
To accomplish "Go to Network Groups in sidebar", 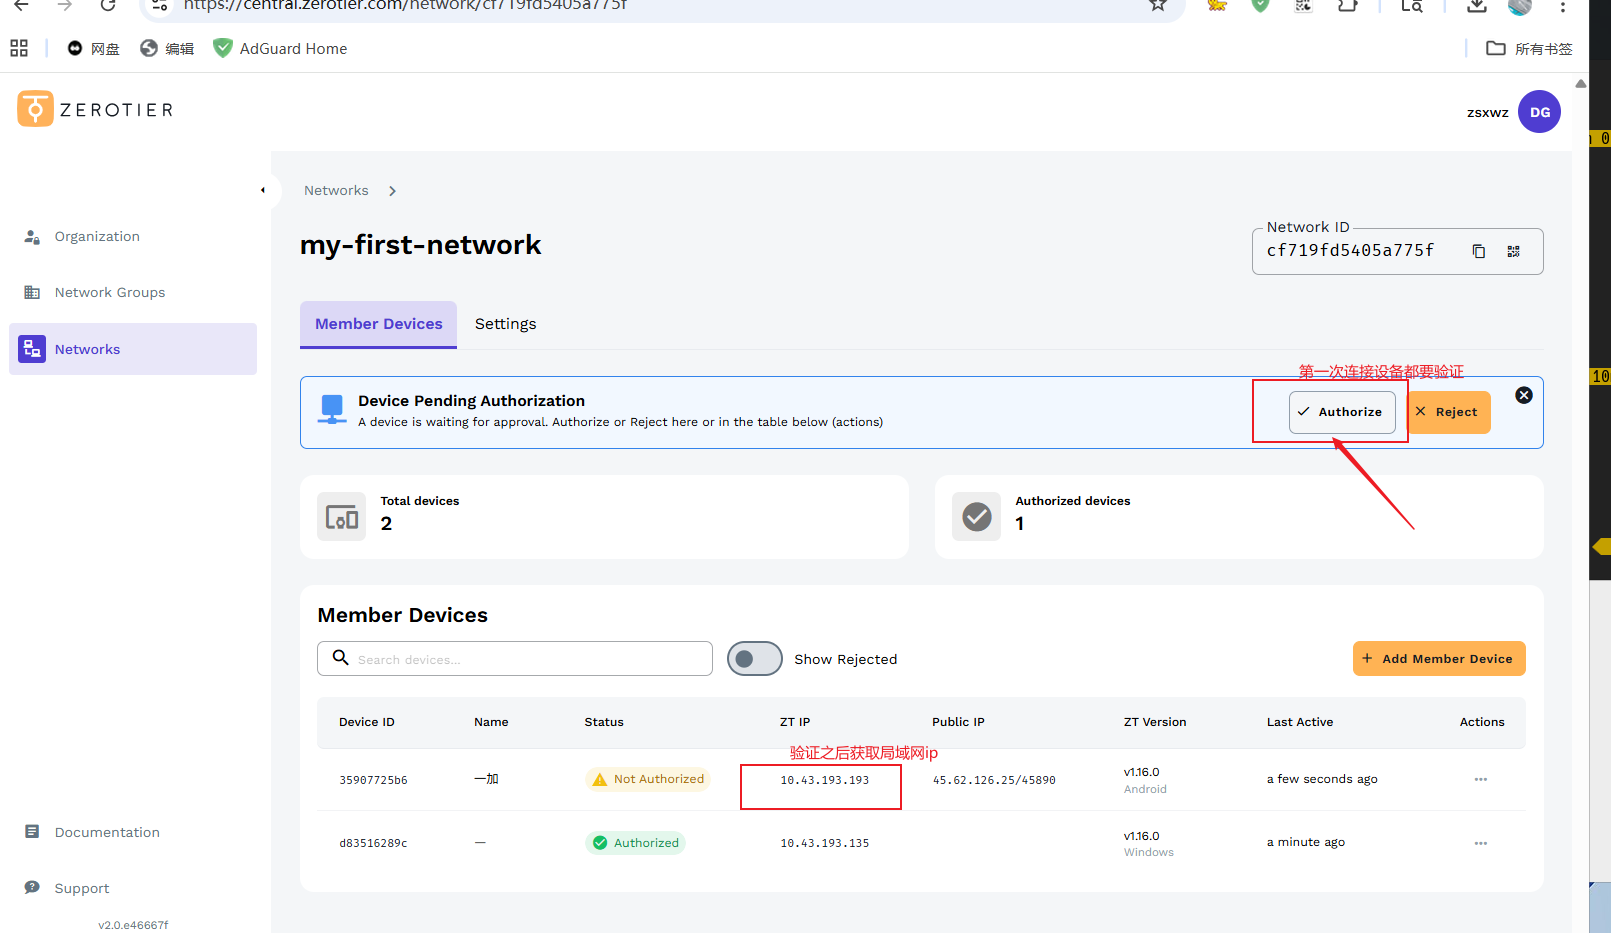I will pyautogui.click(x=109, y=293).
